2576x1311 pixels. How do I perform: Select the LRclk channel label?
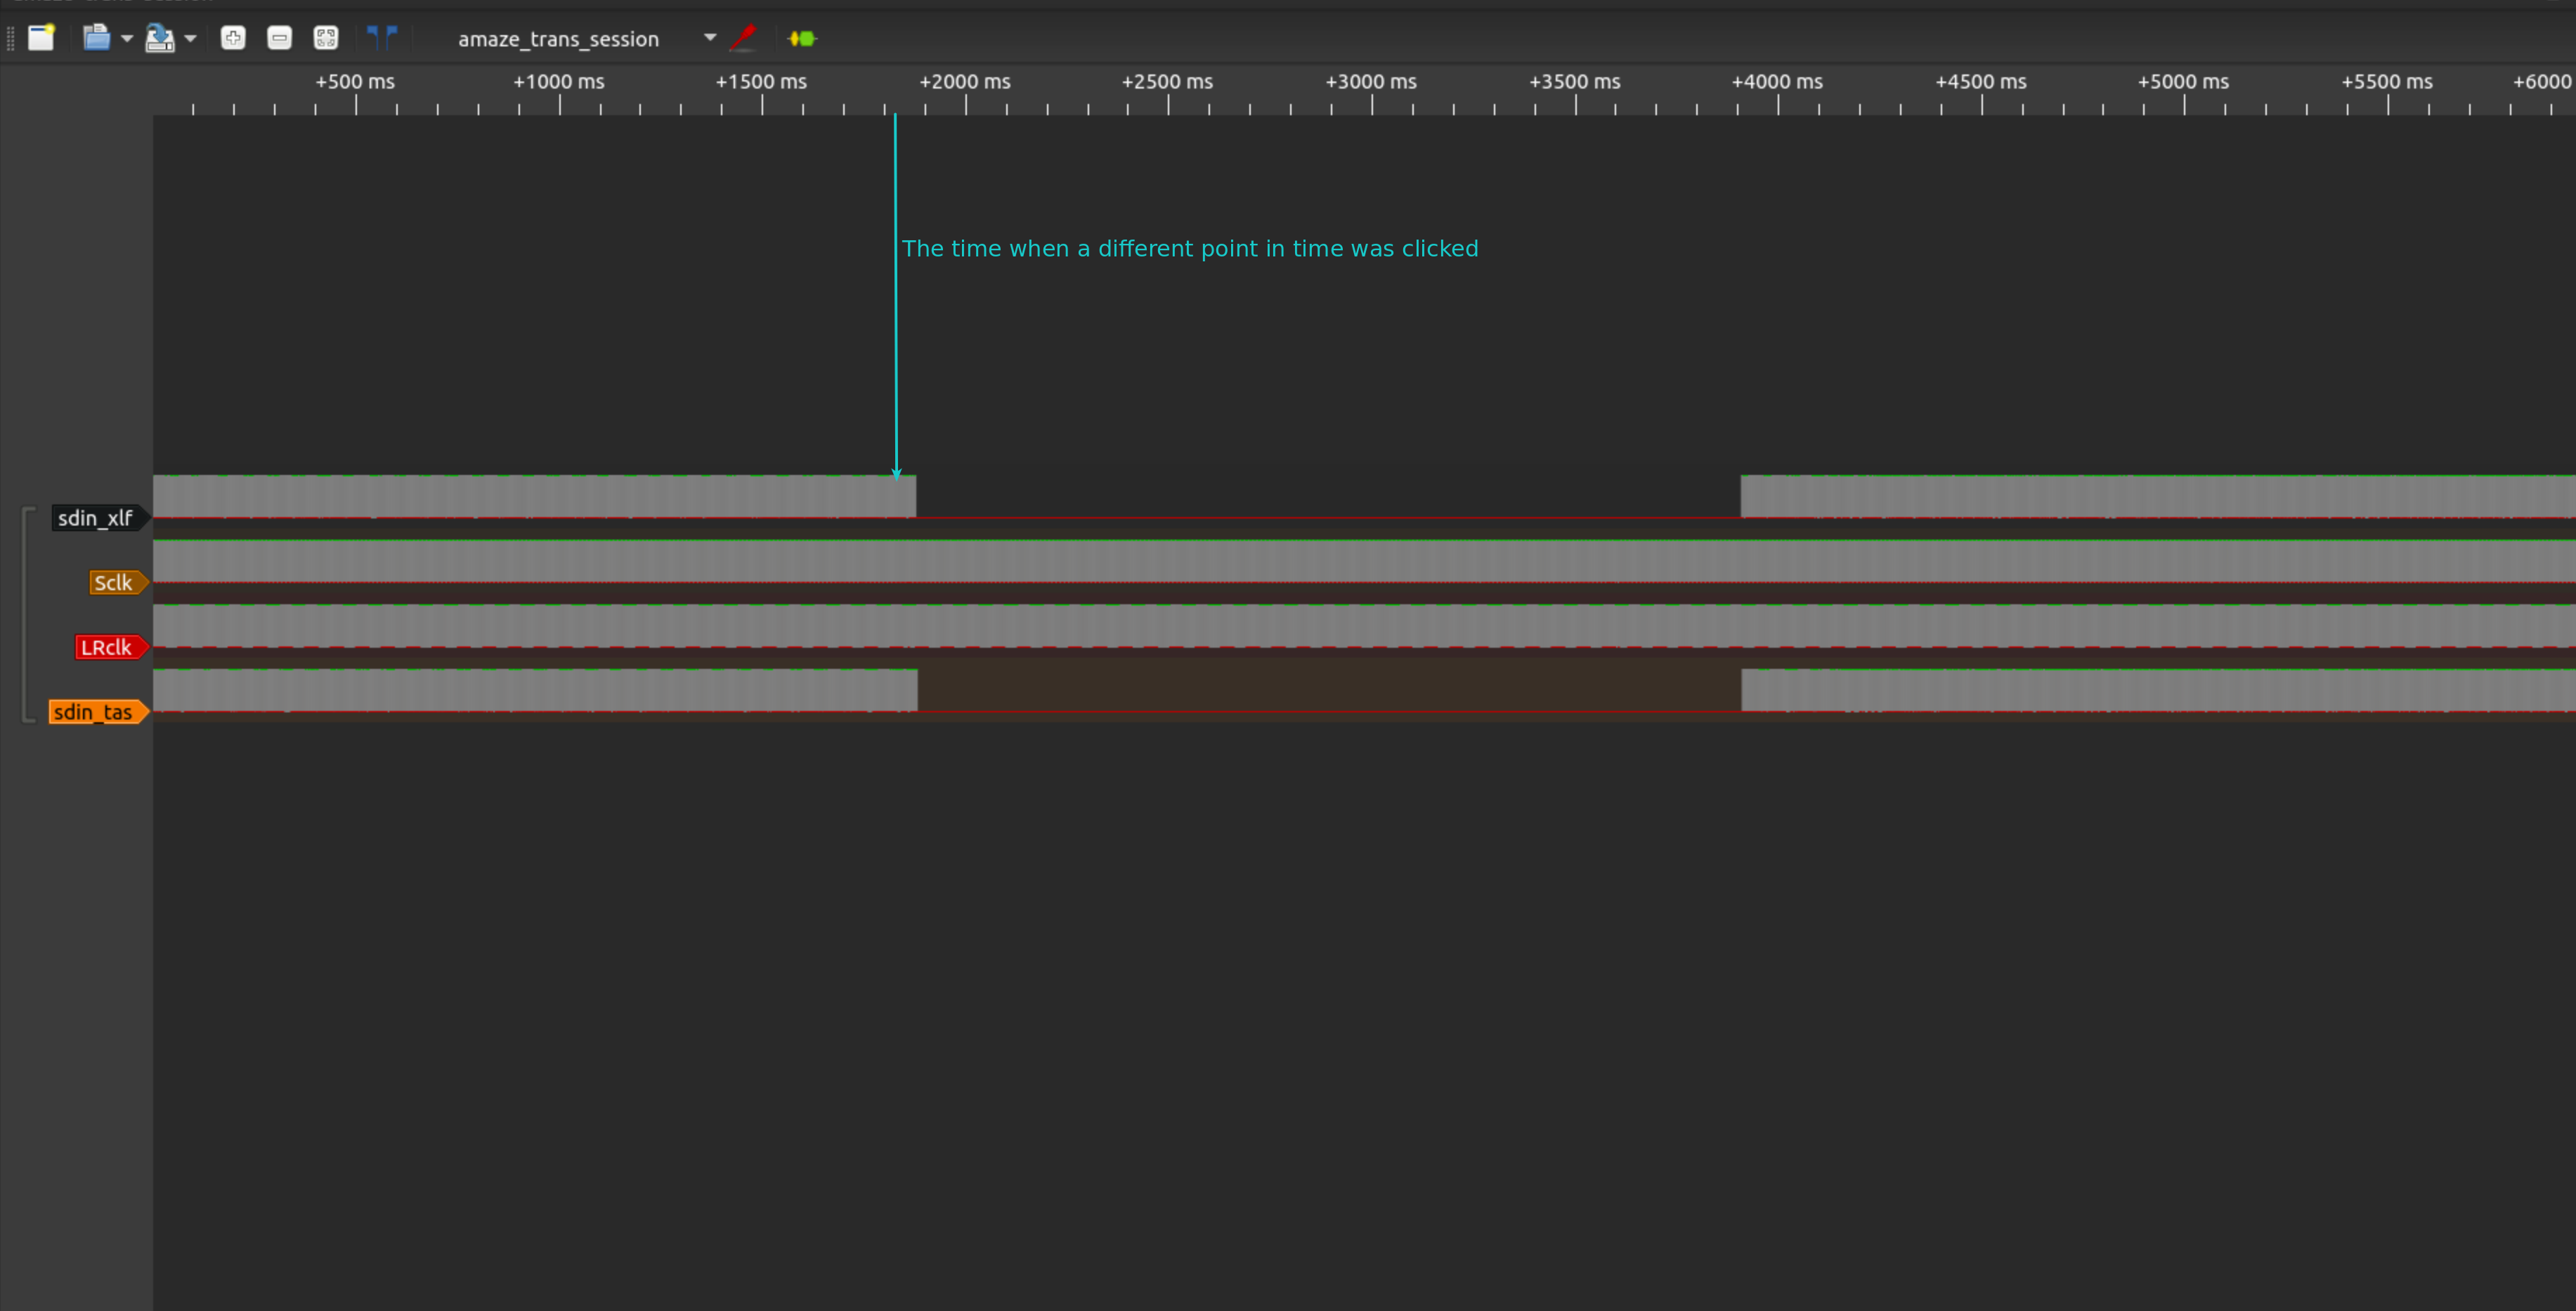point(111,647)
